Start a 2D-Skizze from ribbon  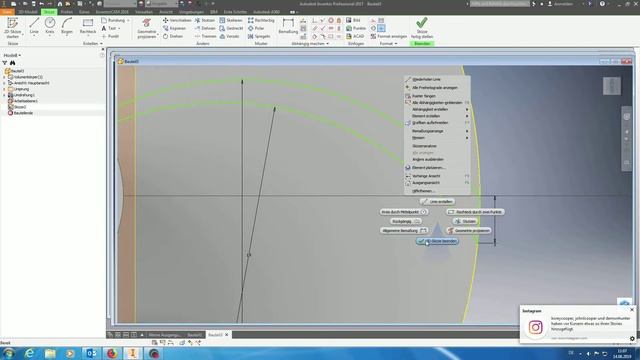click(x=13, y=28)
